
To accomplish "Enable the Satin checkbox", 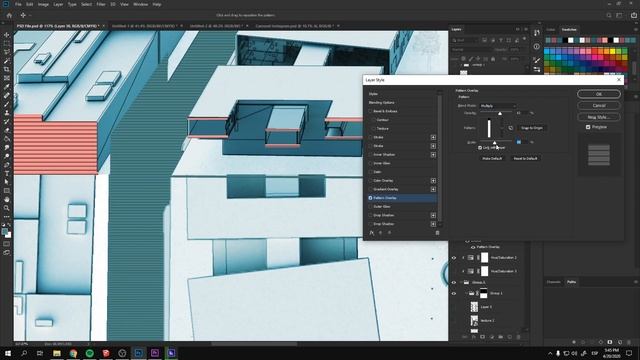I will tap(371, 172).
